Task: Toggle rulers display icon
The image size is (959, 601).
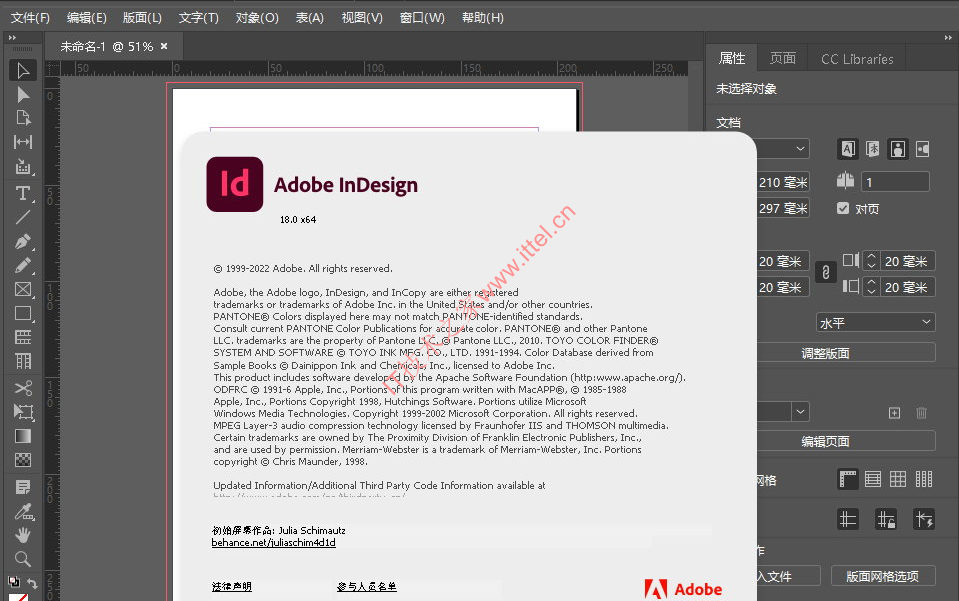Action: 848,479
